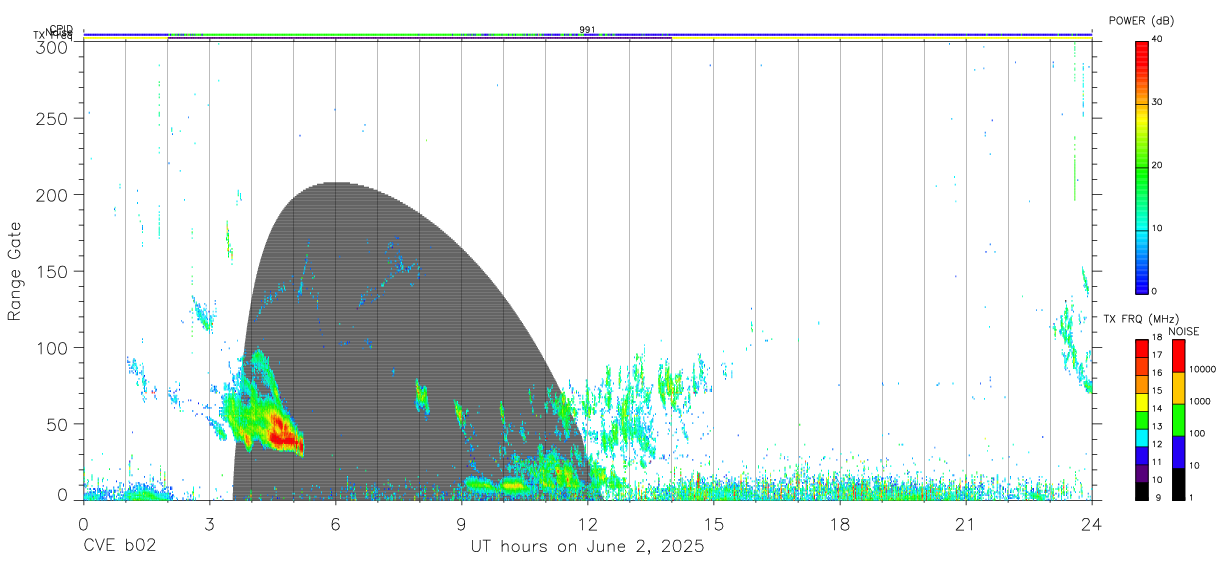Select the 3 tick on UT hours axis

click(x=209, y=523)
